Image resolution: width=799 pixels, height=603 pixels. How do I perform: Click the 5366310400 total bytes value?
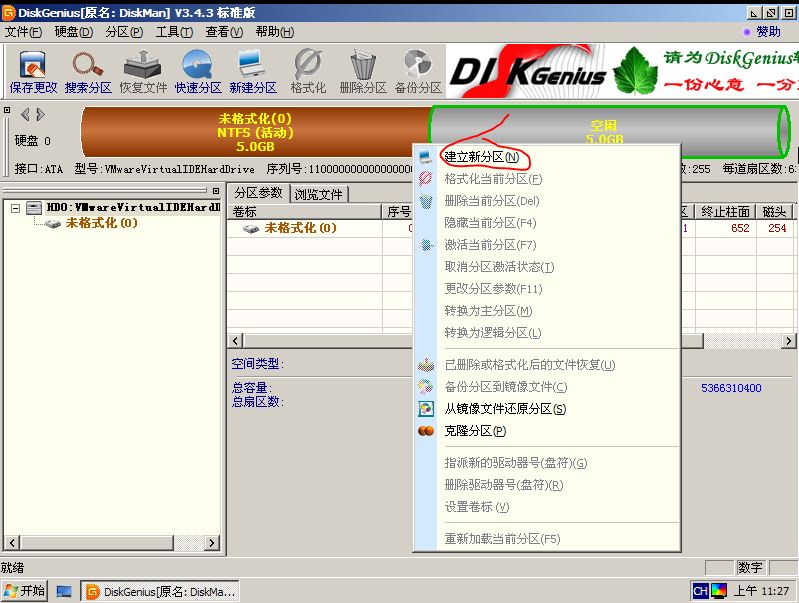tap(731, 388)
